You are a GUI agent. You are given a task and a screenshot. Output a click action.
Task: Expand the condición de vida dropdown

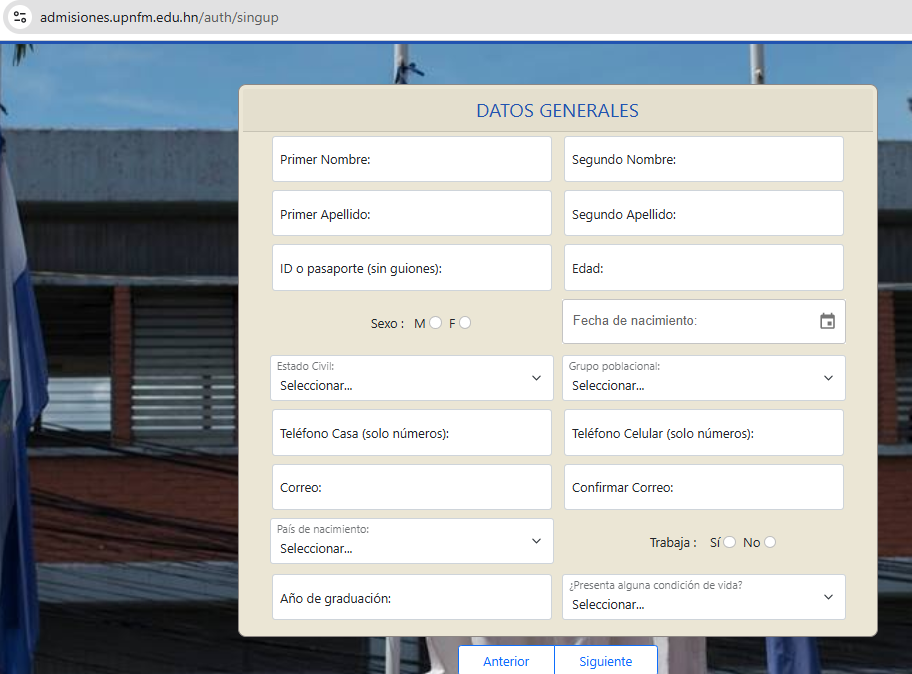(704, 597)
